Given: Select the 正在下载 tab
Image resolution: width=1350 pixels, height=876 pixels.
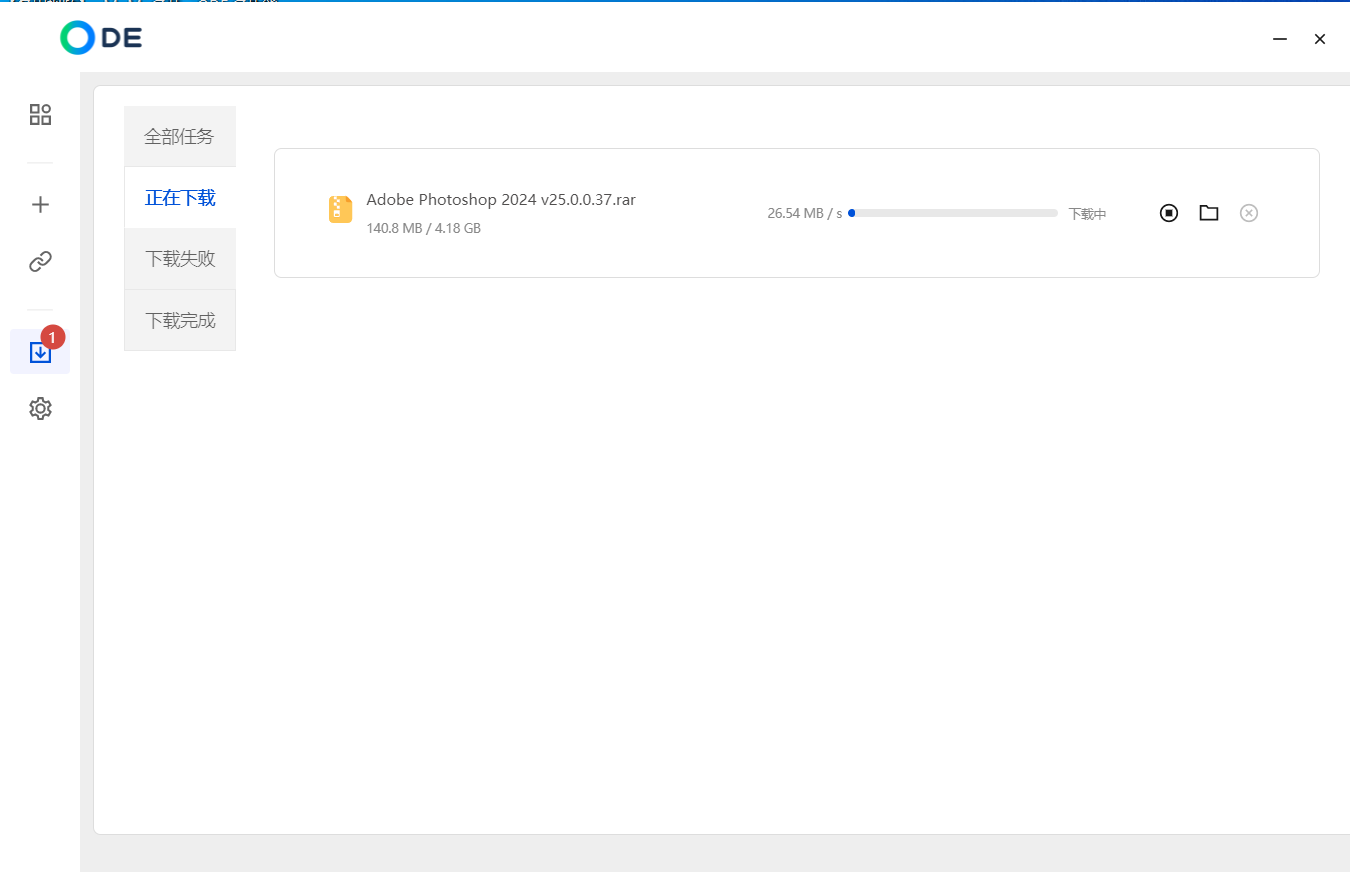Looking at the screenshot, I should 180,198.
